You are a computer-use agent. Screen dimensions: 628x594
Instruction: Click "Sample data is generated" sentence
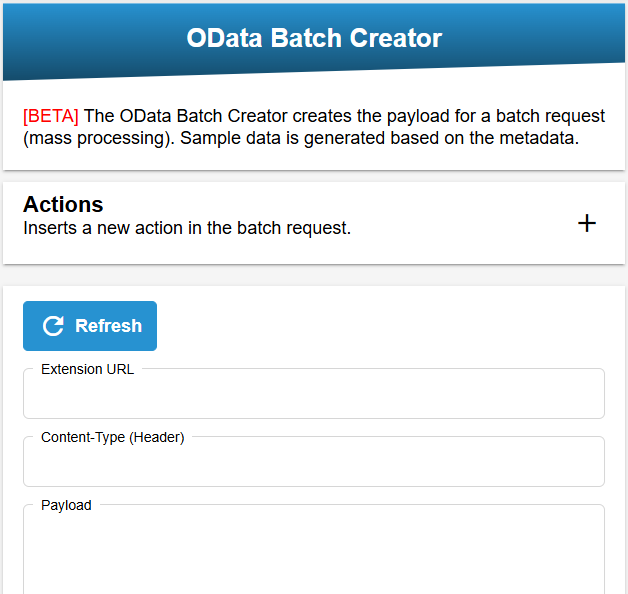(283, 138)
